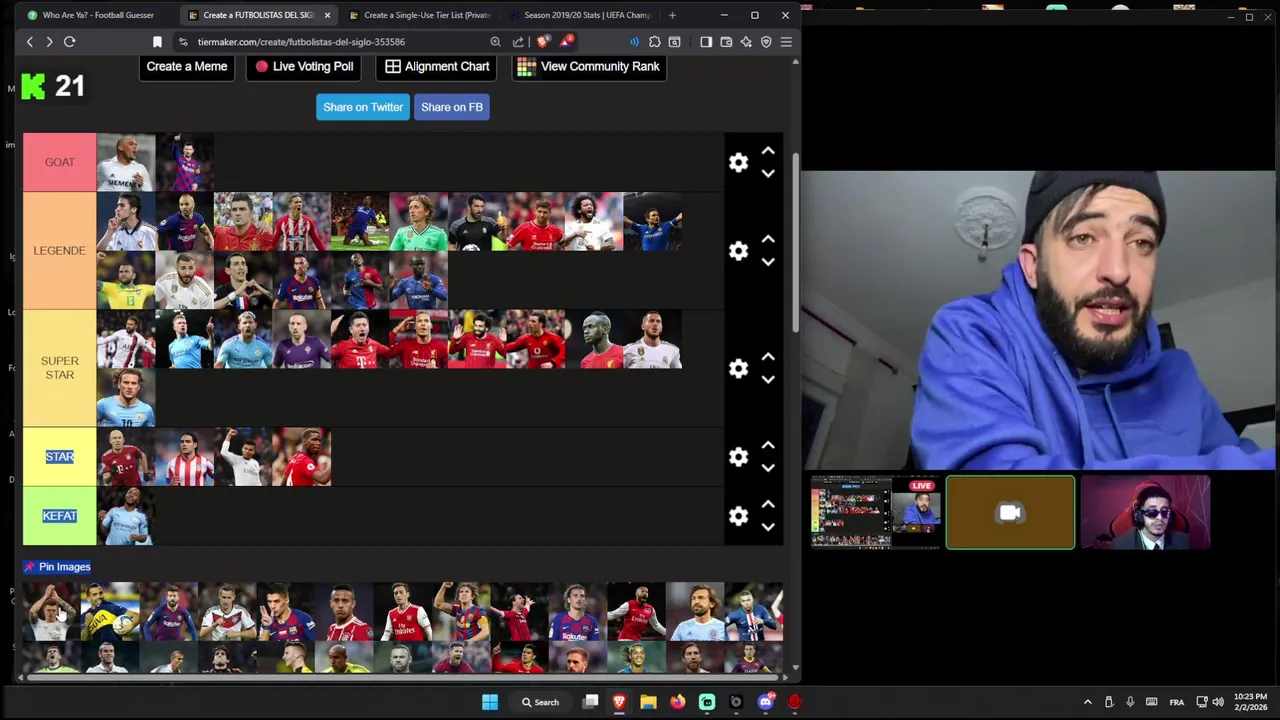Screen dimensions: 1280x720
Task: Switch to Season 2019/20 Stats UEFA tab
Action: (580, 15)
